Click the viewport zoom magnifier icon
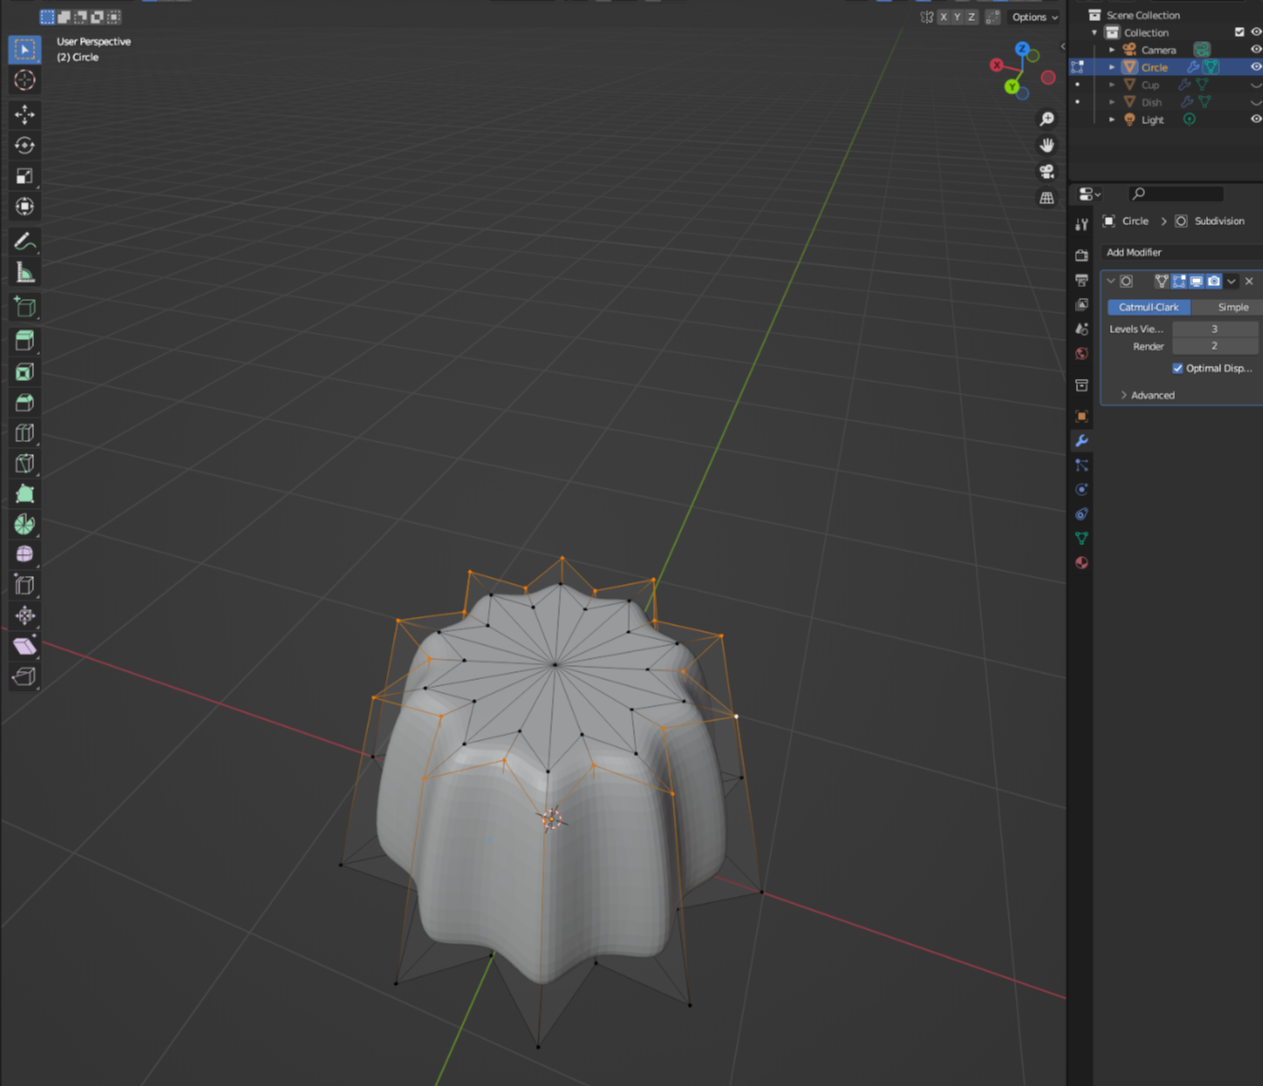 tap(1047, 119)
